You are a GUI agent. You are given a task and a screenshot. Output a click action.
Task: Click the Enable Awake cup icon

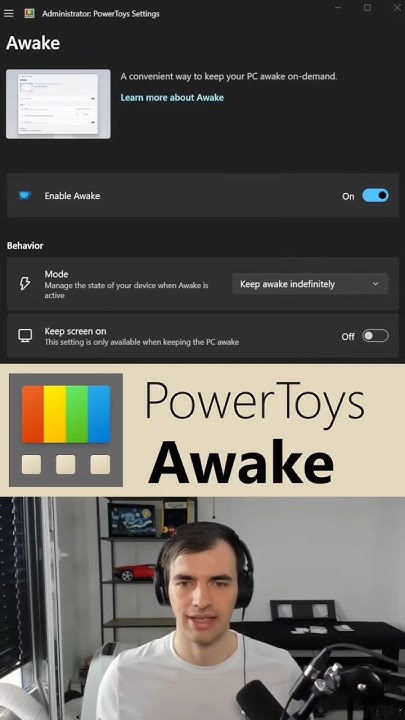coord(25,196)
